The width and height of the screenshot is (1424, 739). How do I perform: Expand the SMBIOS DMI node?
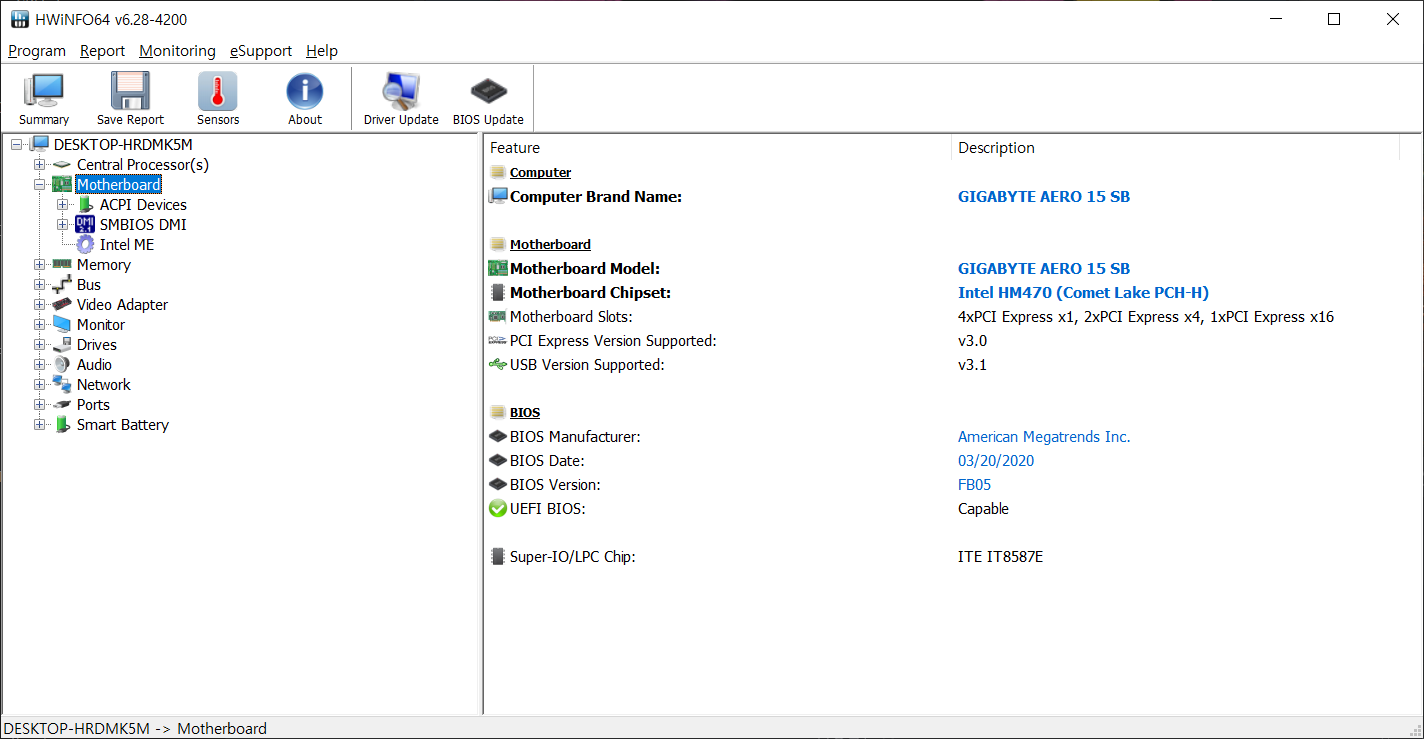[62, 225]
